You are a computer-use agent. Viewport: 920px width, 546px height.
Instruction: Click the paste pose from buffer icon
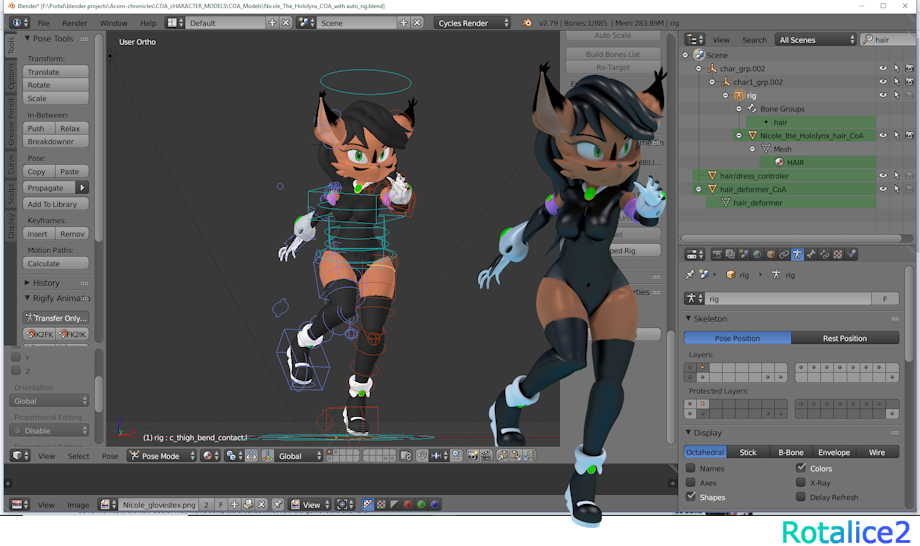[x=516, y=456]
